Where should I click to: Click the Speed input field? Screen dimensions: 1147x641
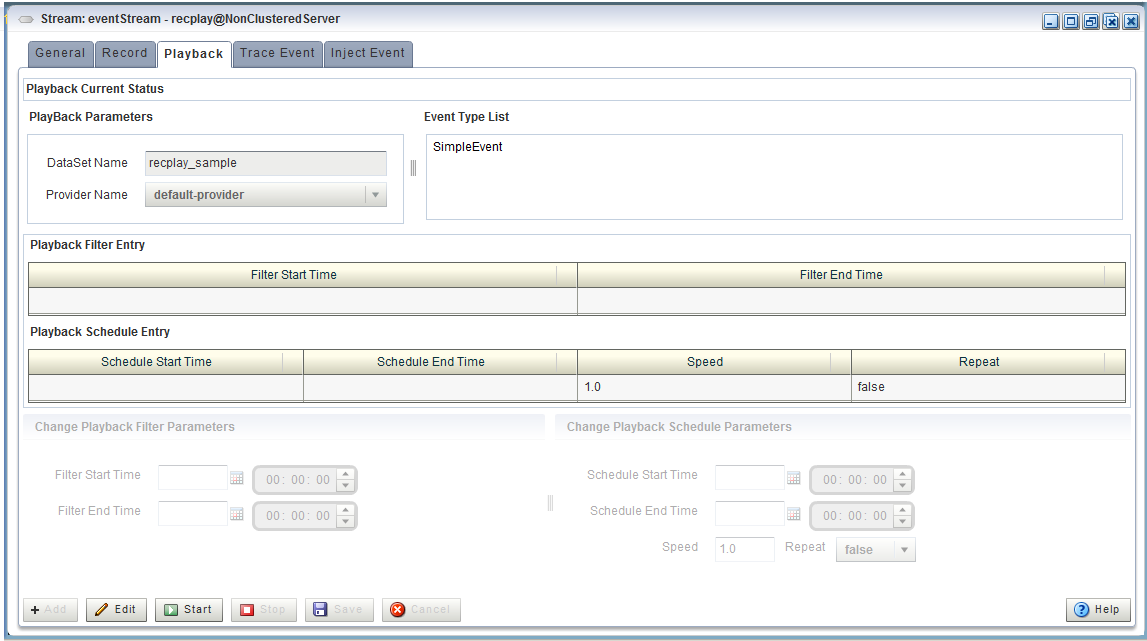744,549
